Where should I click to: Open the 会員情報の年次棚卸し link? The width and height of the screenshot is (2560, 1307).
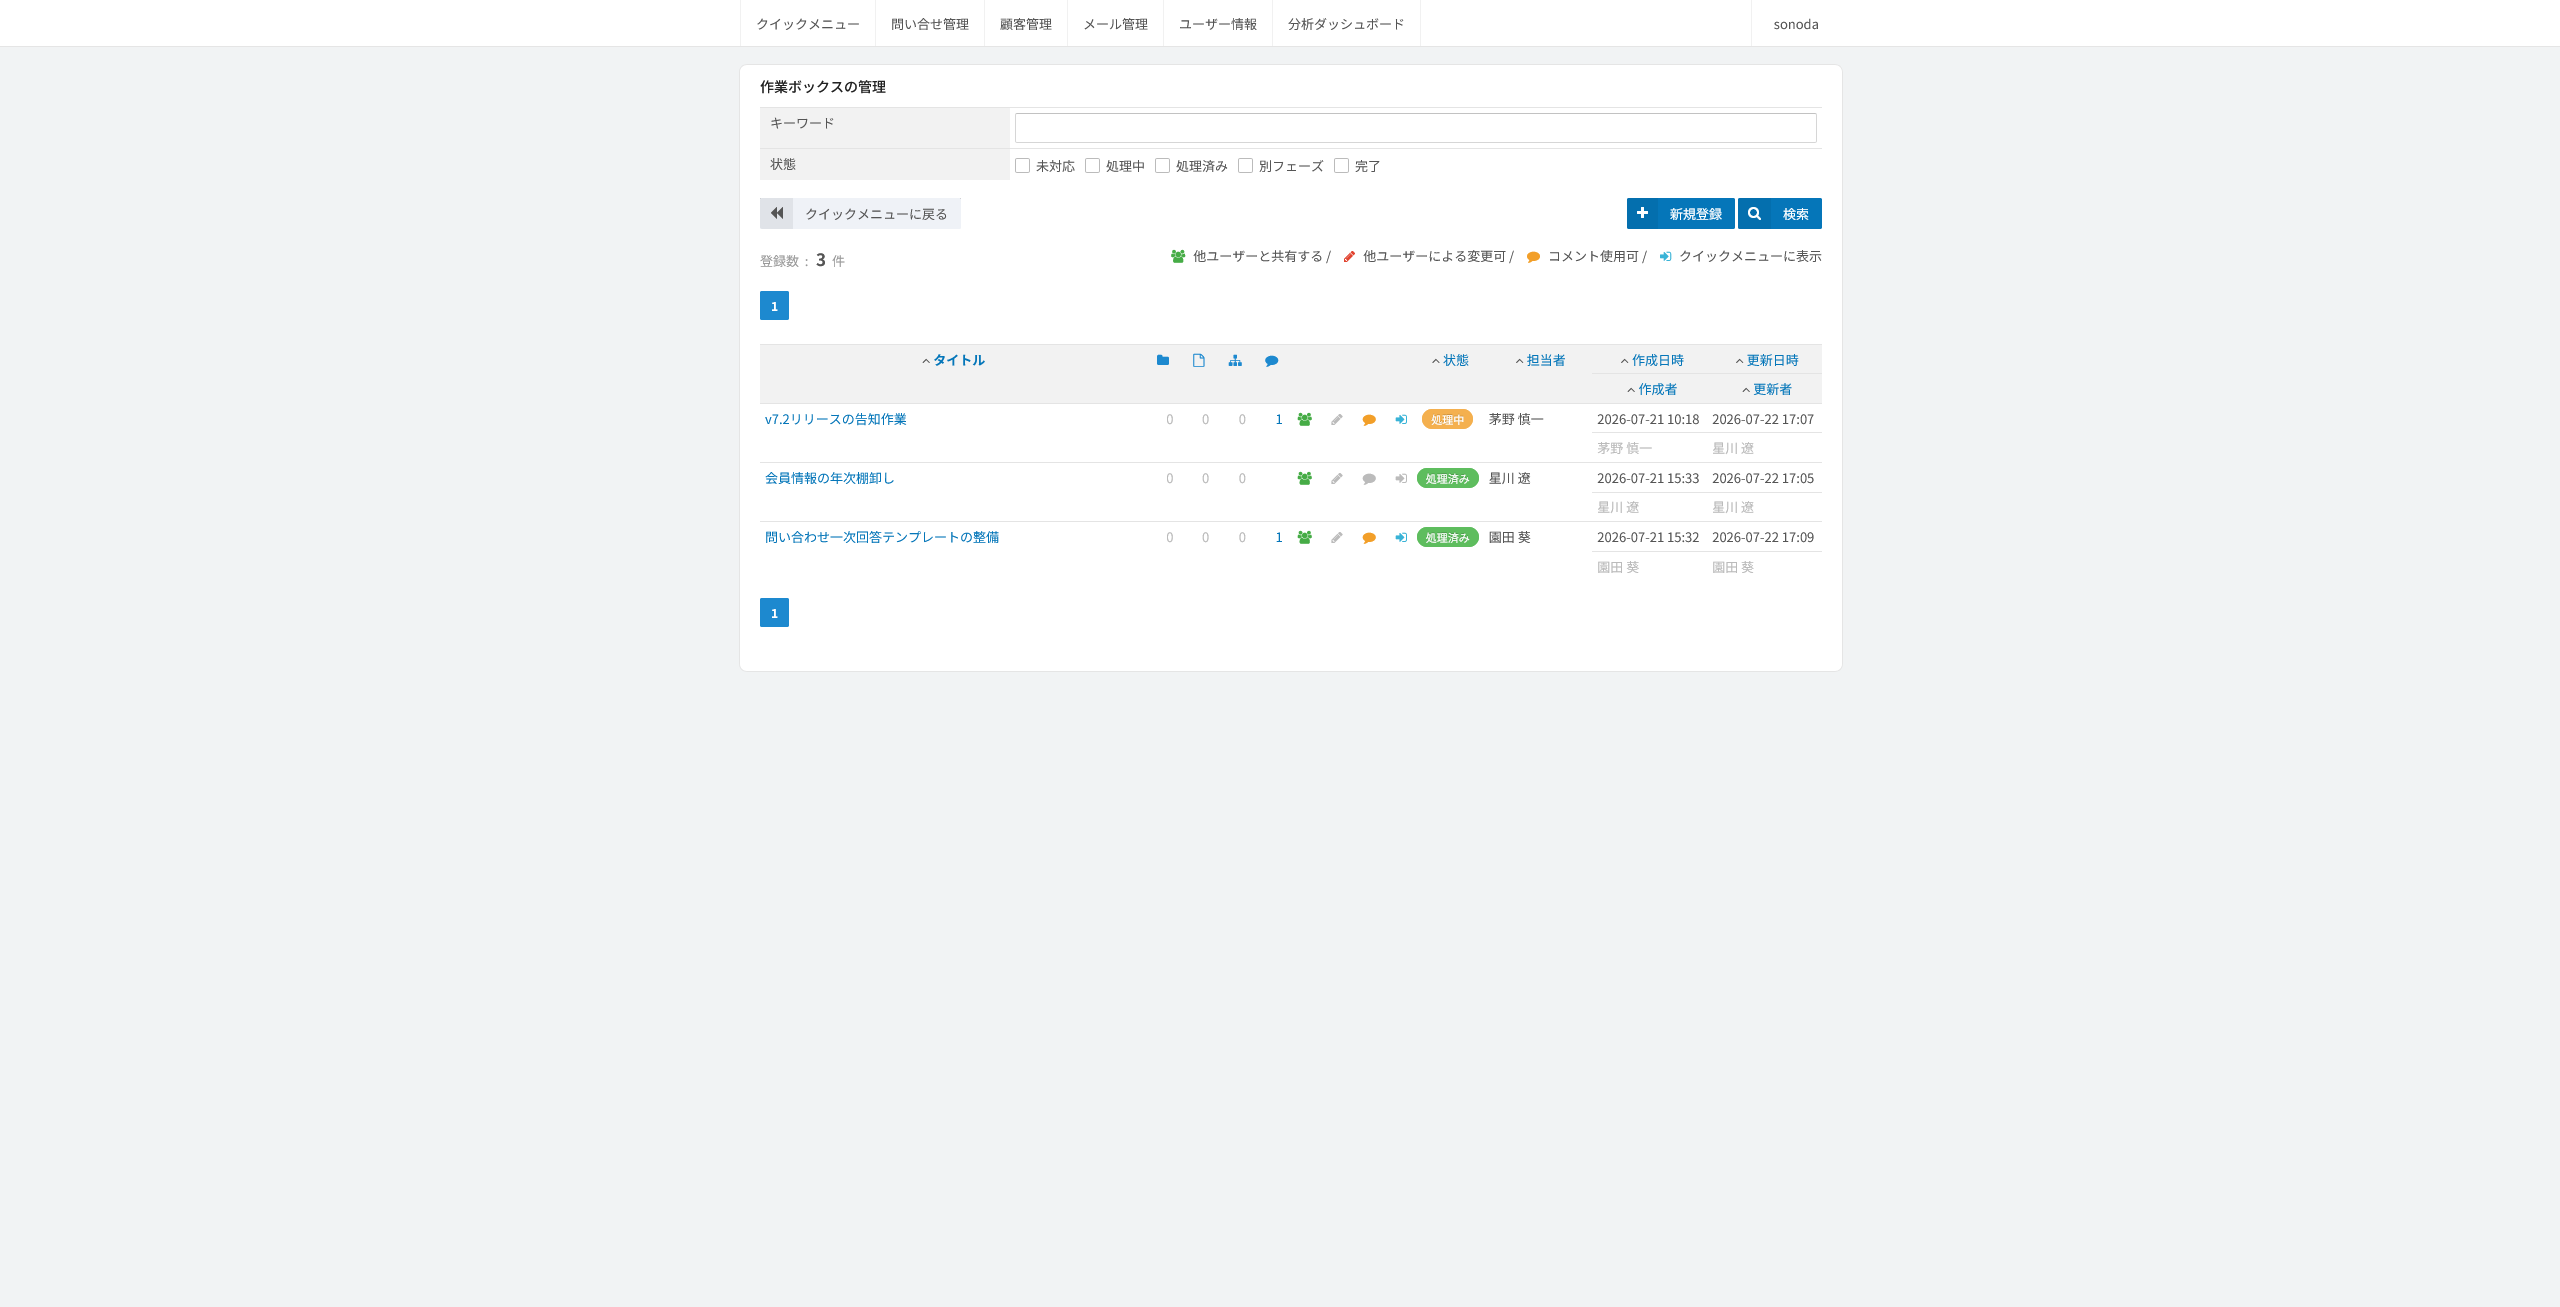pyautogui.click(x=830, y=479)
